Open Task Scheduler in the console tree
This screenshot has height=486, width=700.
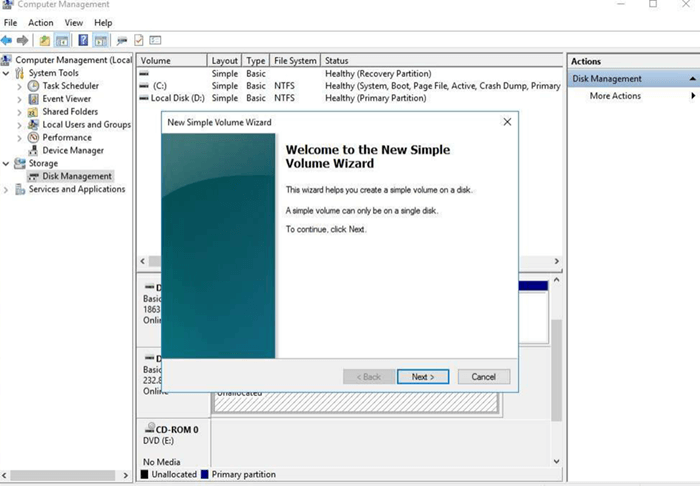coord(70,86)
